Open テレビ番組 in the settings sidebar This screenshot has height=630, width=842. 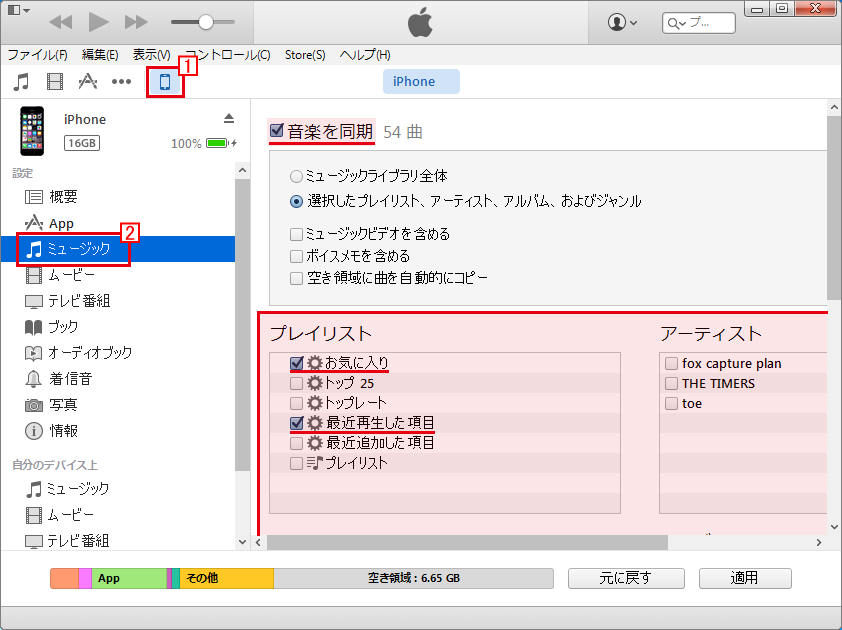coord(118,301)
